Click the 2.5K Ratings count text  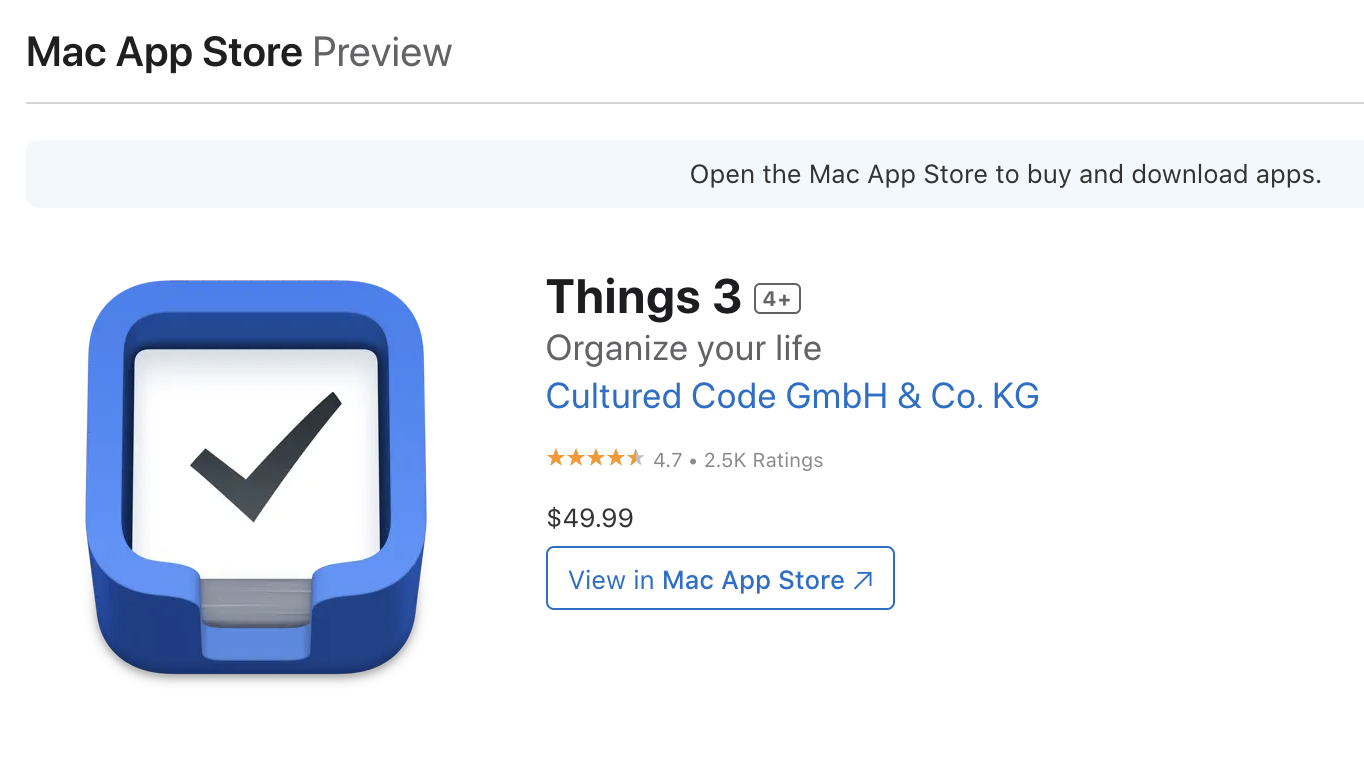(x=762, y=459)
